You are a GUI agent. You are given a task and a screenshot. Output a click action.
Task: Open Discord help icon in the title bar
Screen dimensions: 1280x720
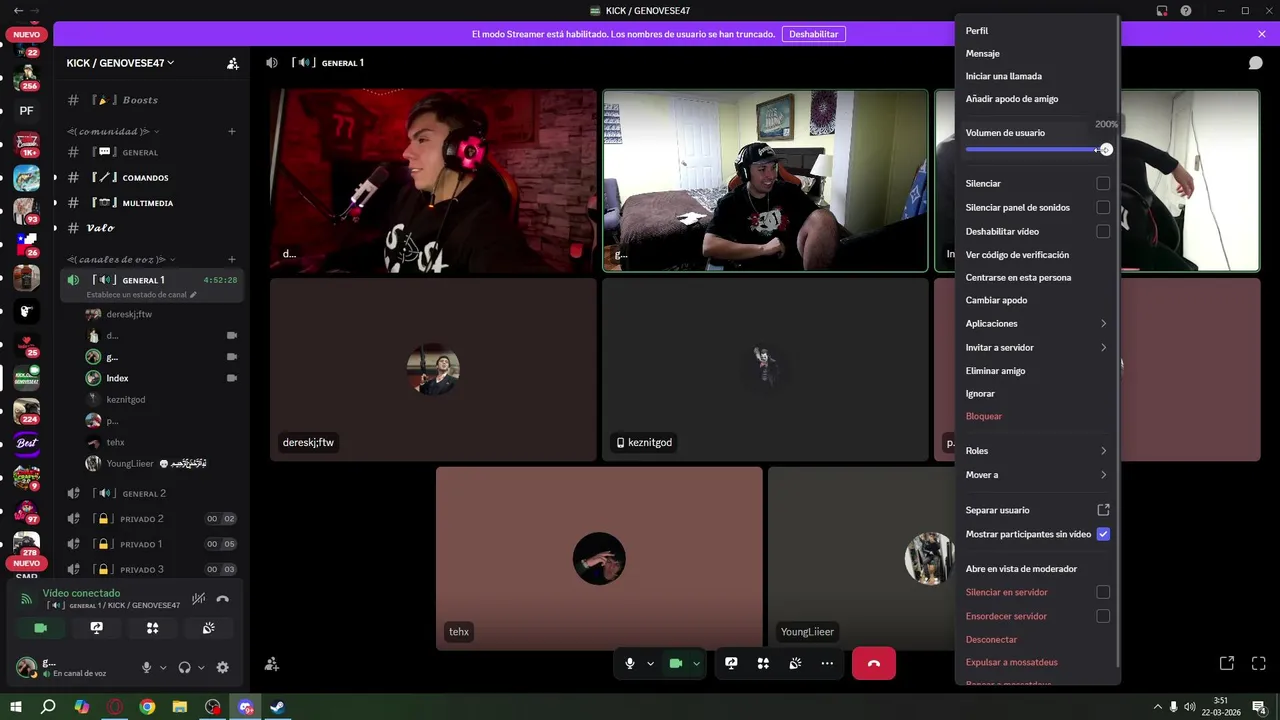pyautogui.click(x=1186, y=11)
